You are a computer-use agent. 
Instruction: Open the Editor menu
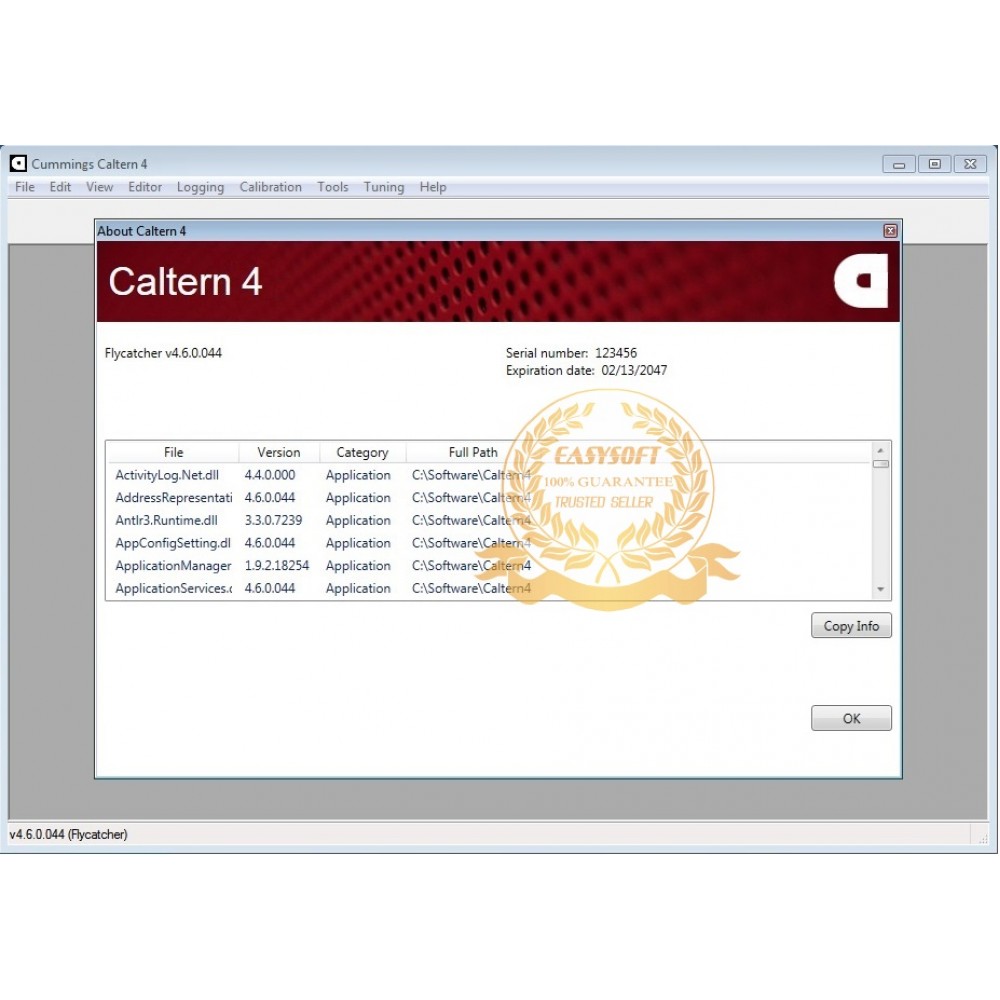pyautogui.click(x=145, y=187)
